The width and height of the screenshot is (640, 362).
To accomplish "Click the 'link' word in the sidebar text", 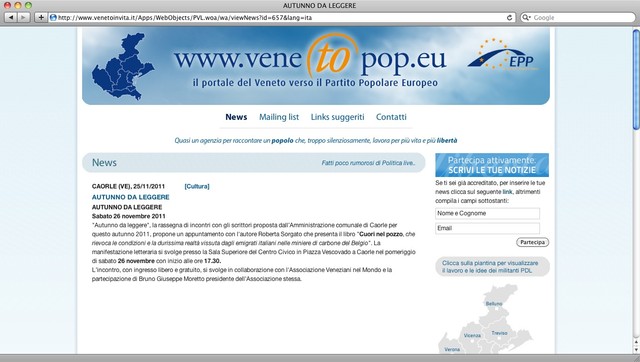I will click(x=507, y=192).
